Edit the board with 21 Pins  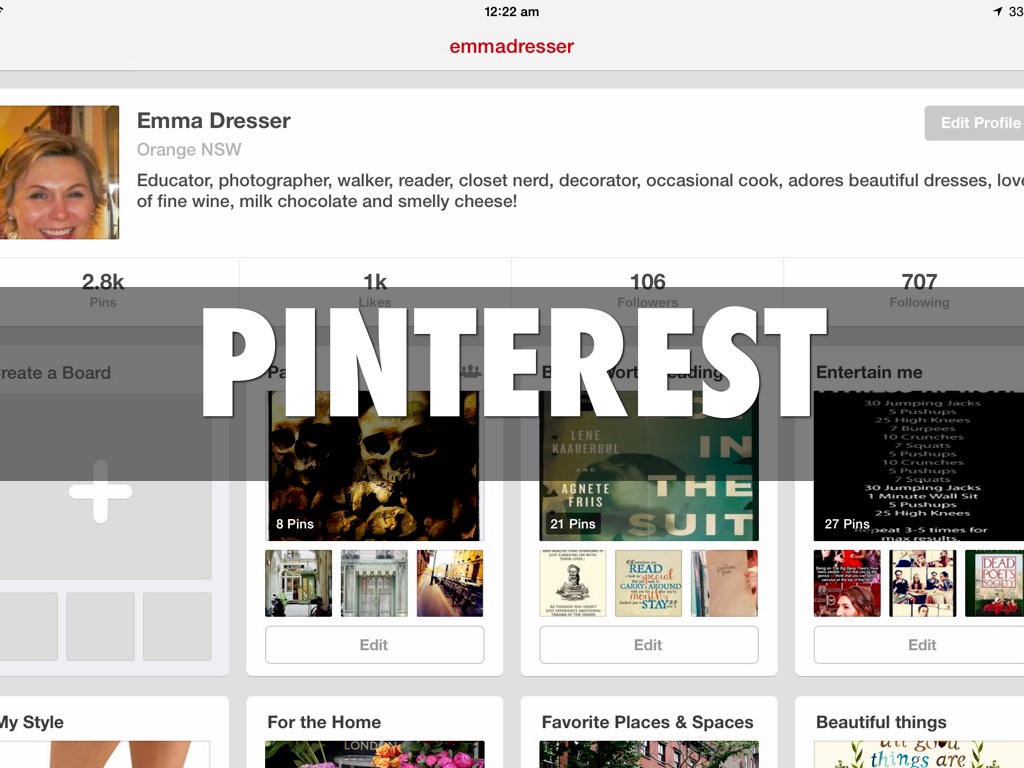(649, 645)
